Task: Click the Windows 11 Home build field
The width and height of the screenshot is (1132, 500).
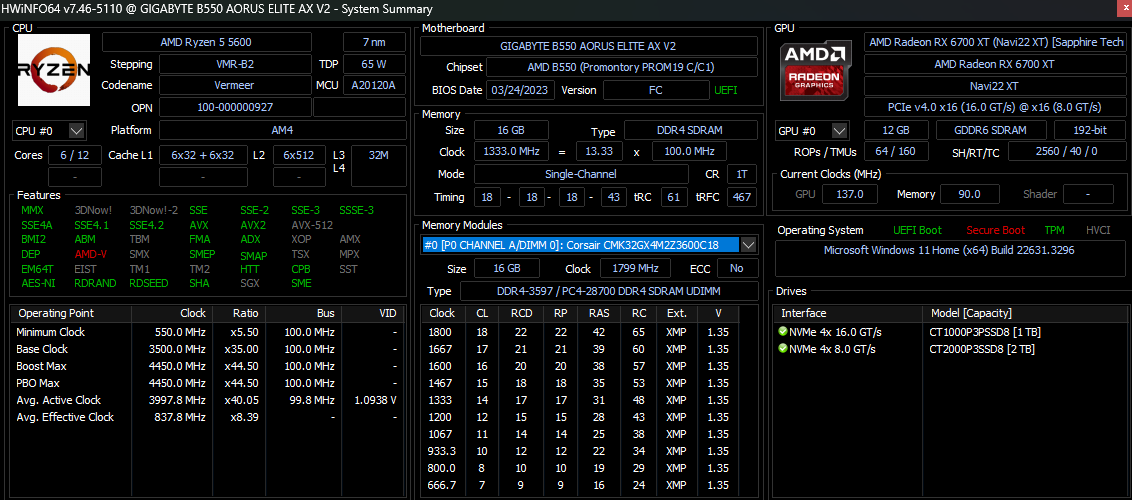Action: (x=949, y=259)
